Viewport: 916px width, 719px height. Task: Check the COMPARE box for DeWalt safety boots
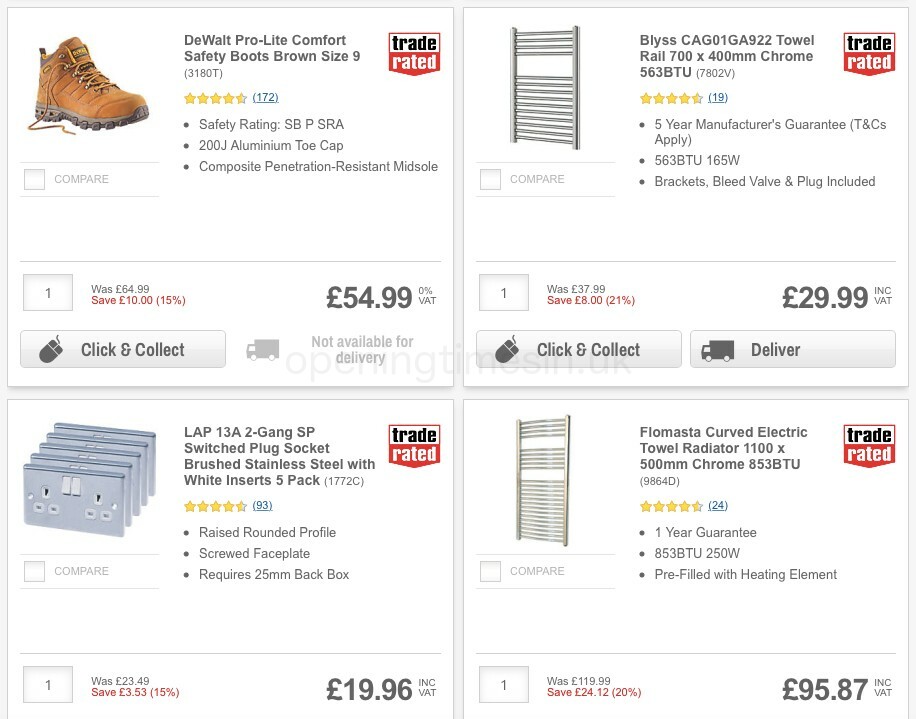tap(34, 179)
